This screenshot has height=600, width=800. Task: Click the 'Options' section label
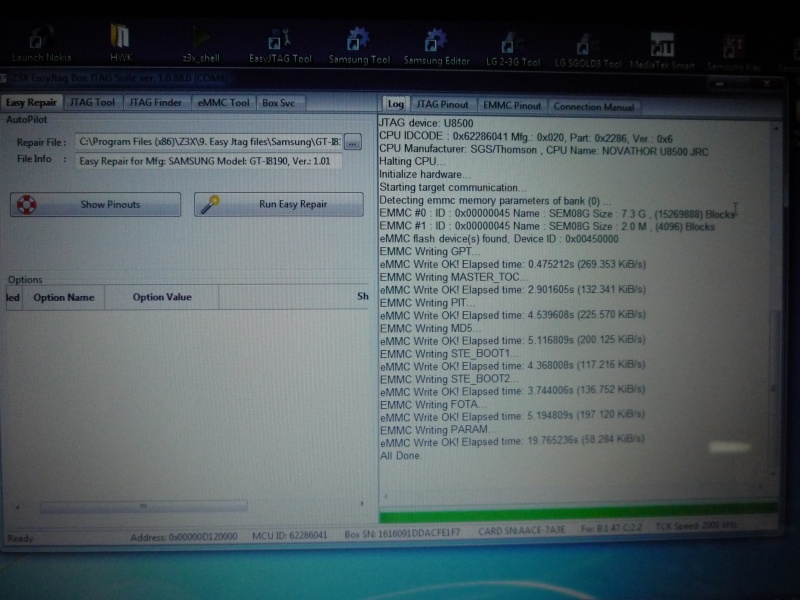(25, 280)
